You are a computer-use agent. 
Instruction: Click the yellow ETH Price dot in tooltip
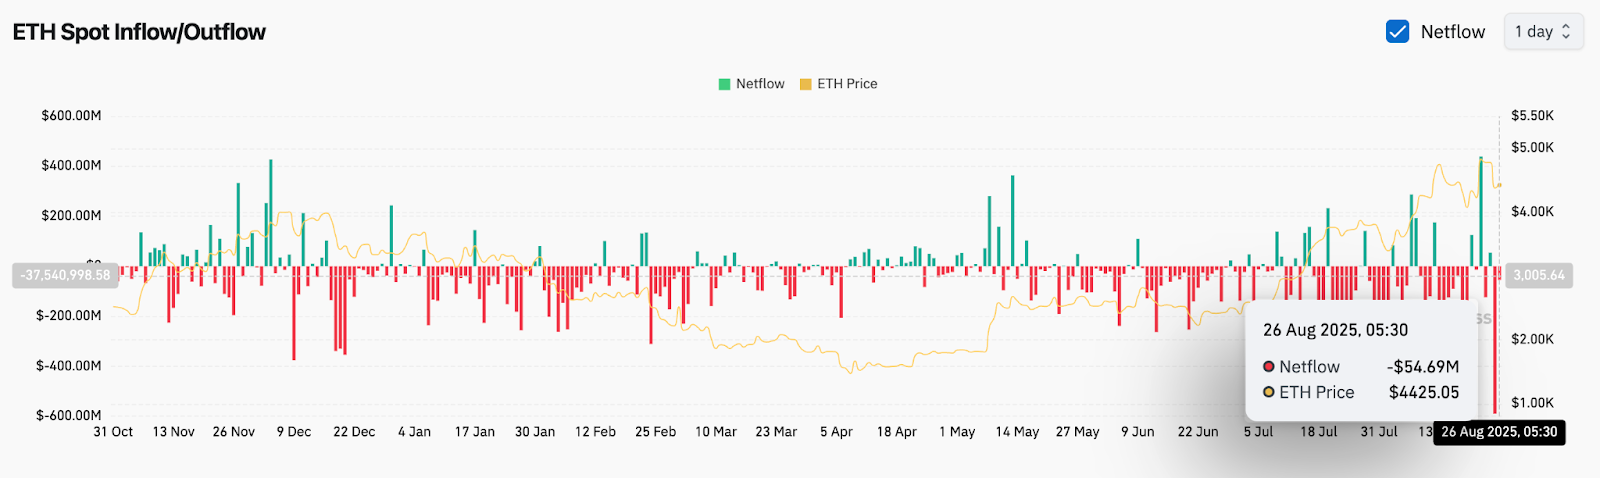tap(1269, 393)
